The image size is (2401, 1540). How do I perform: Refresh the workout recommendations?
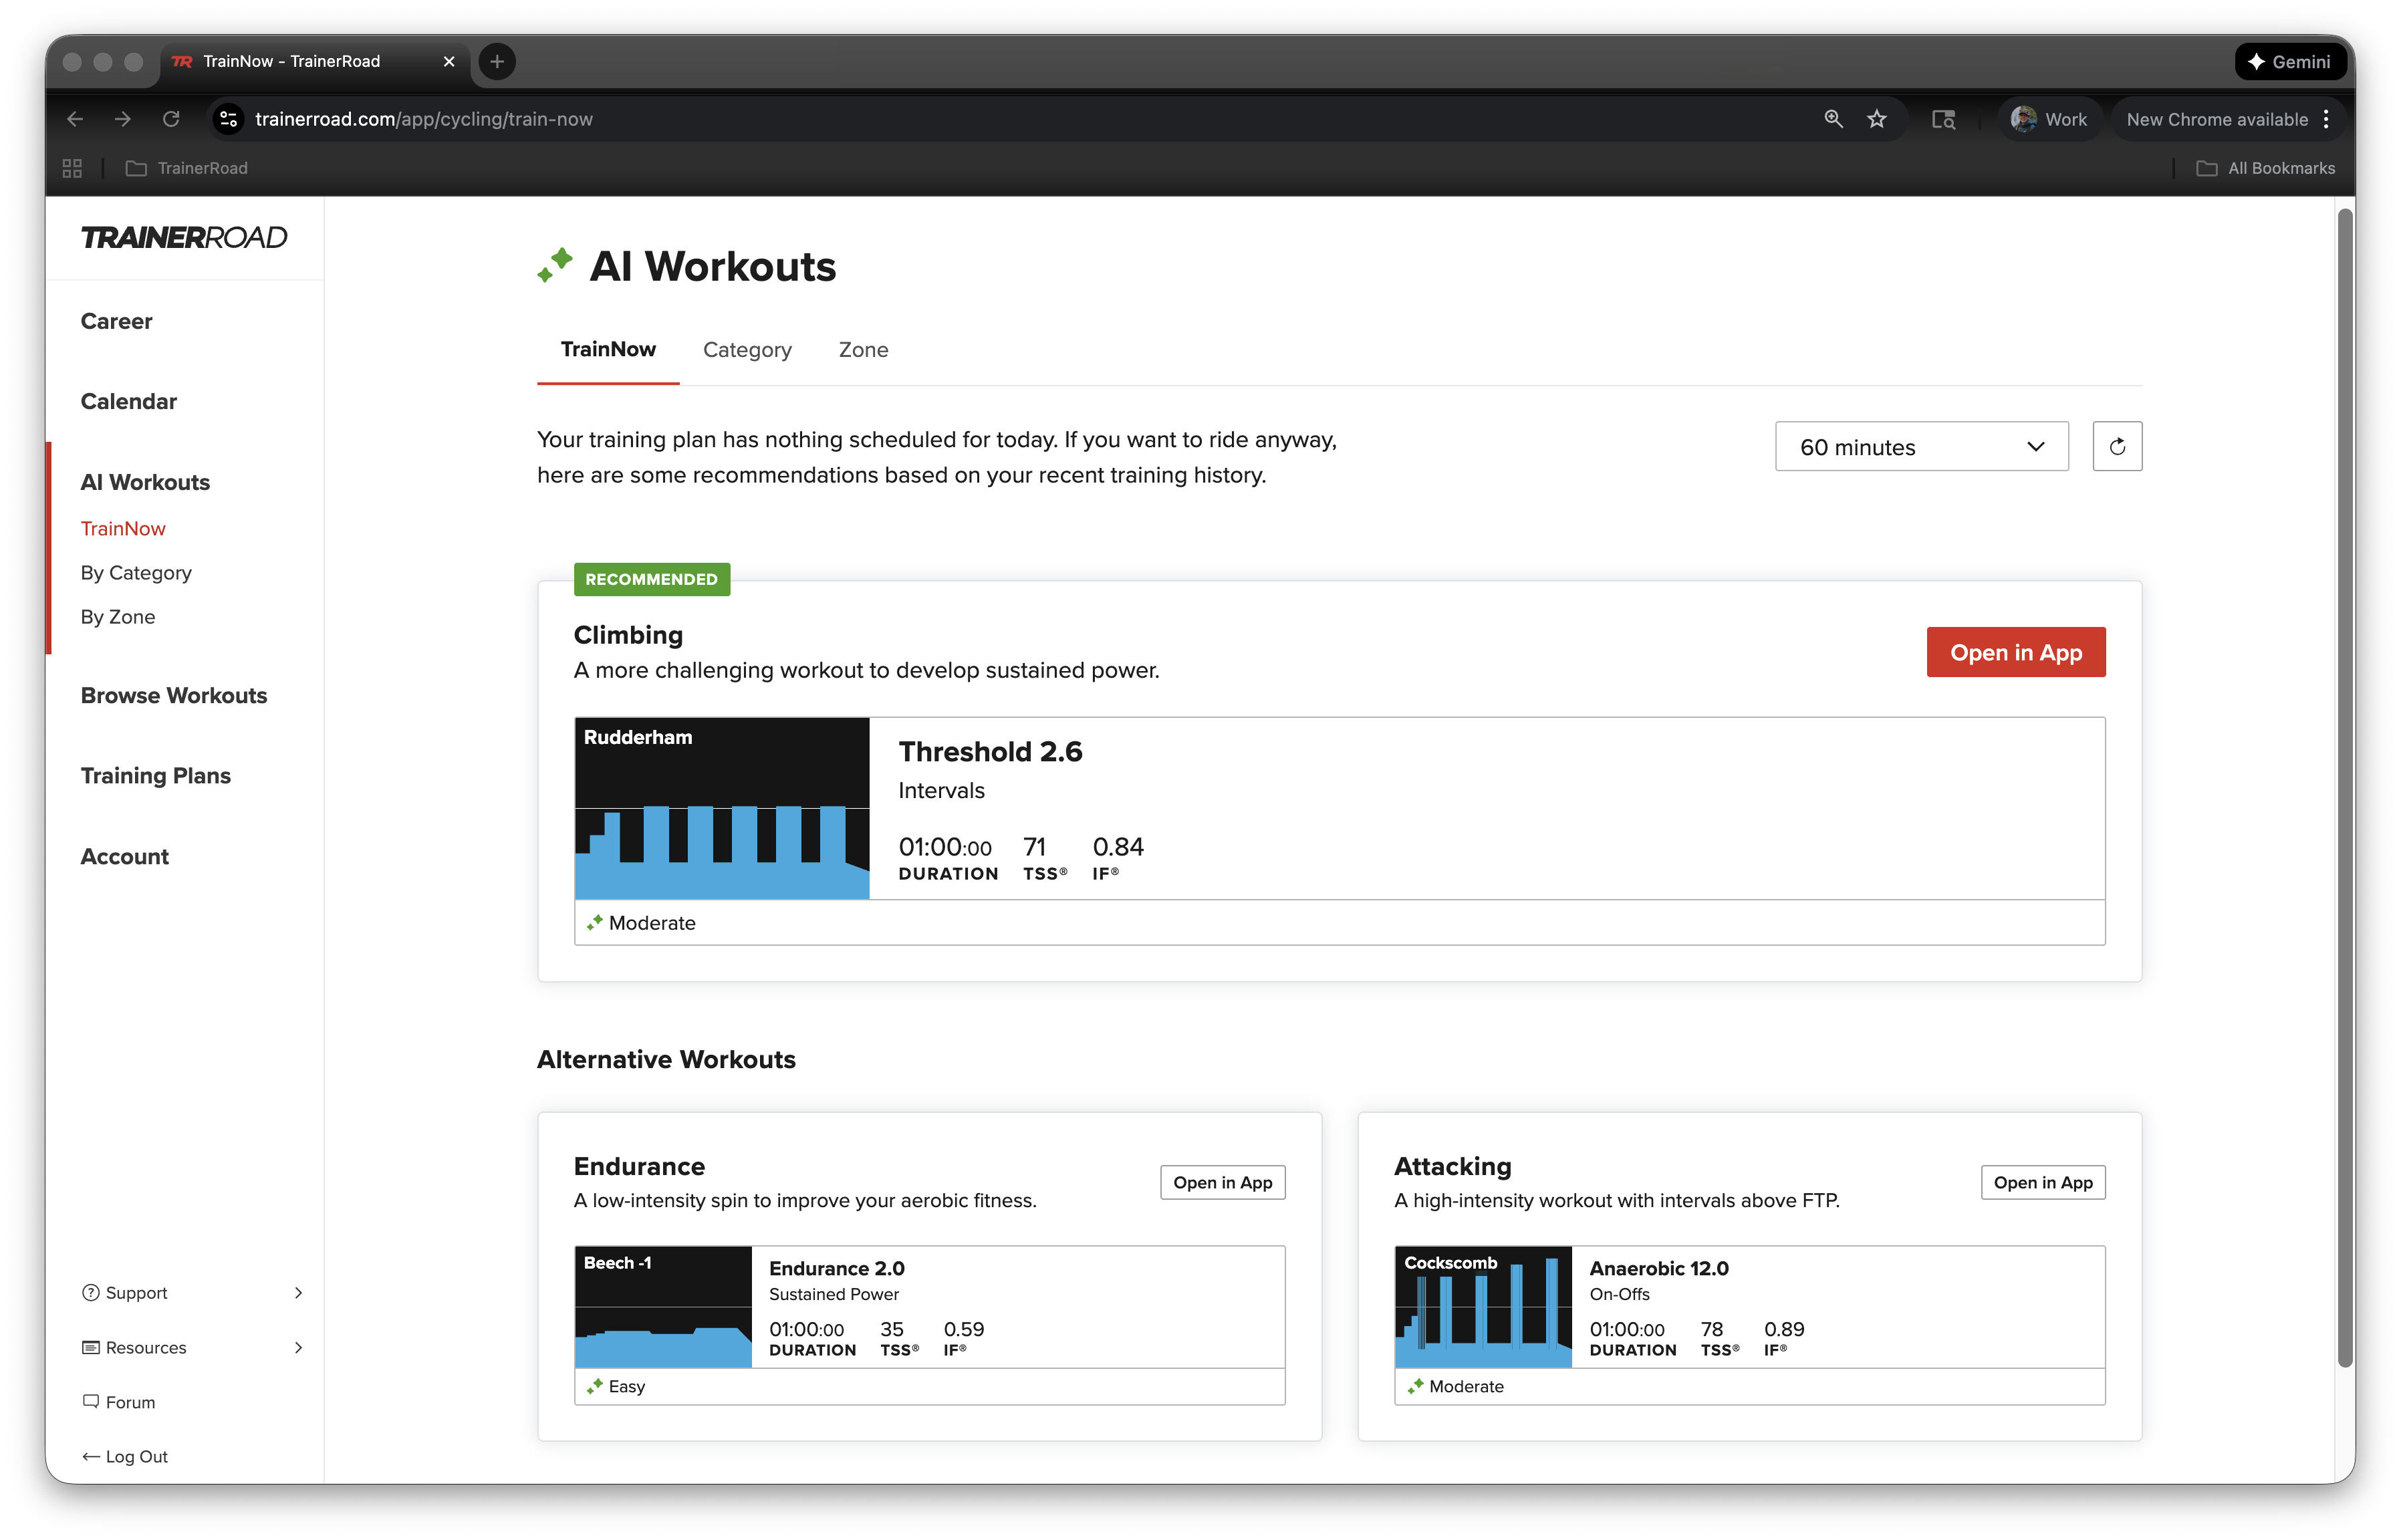2117,446
